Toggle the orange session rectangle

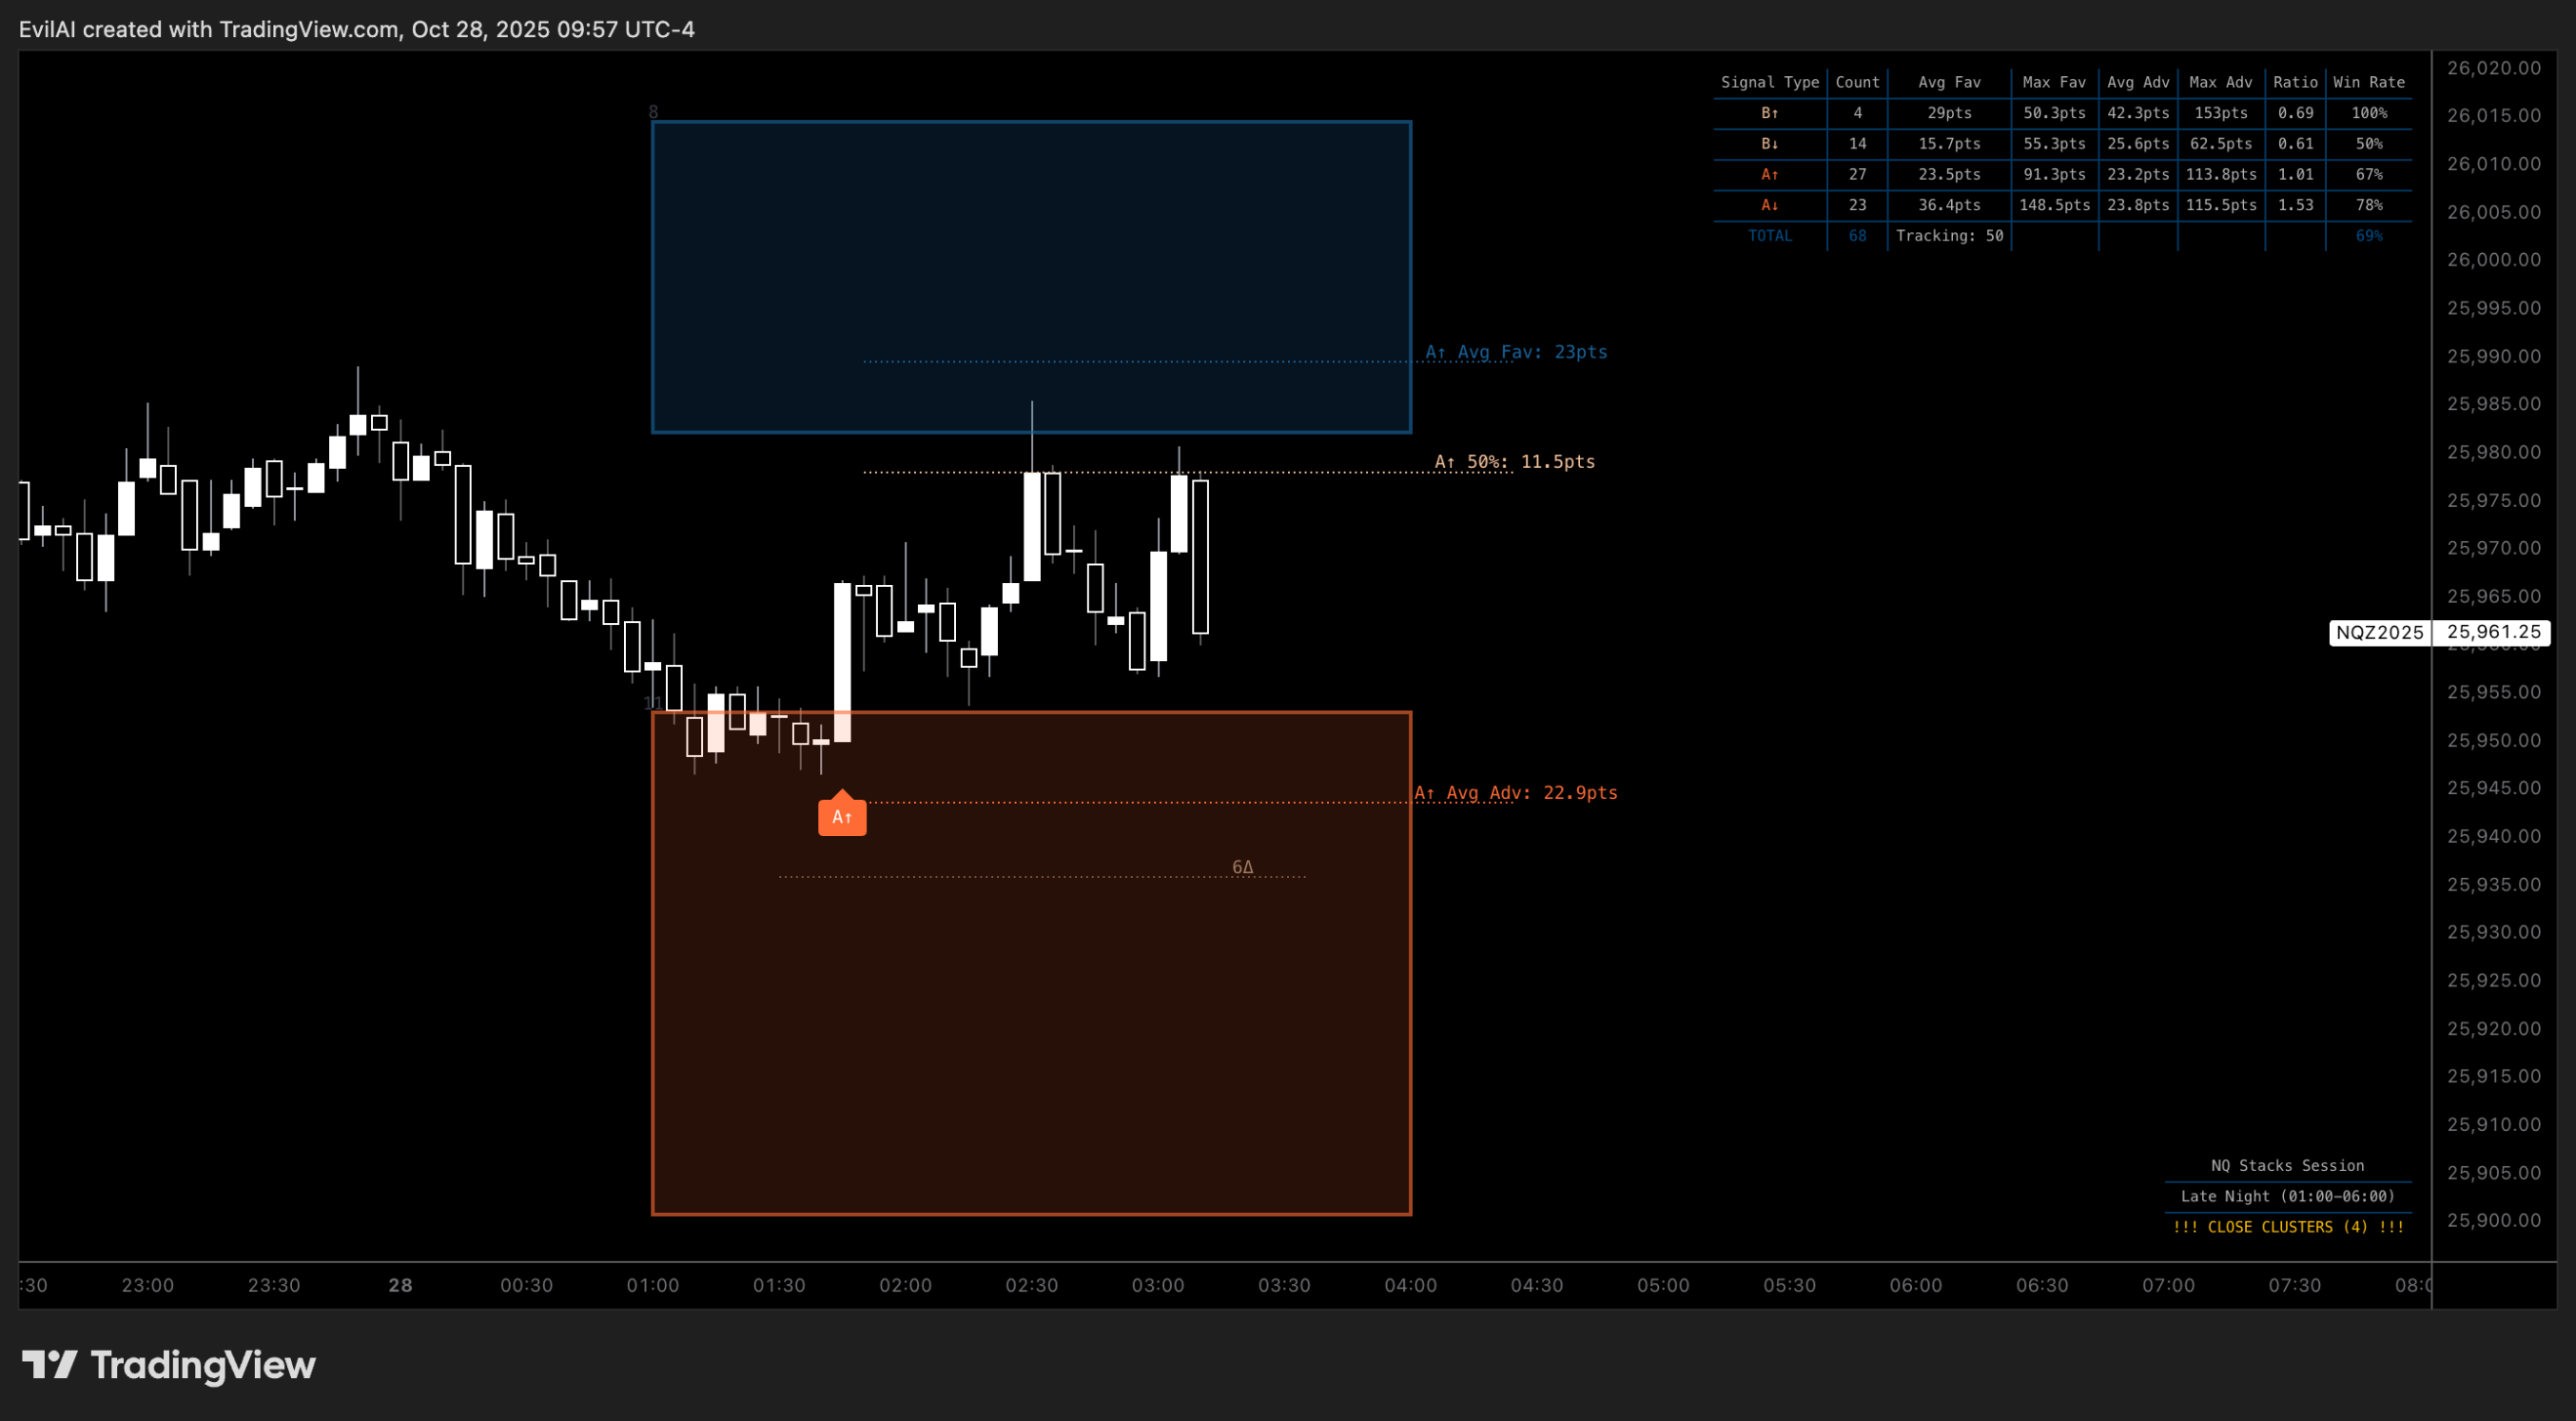coord(1030,1050)
